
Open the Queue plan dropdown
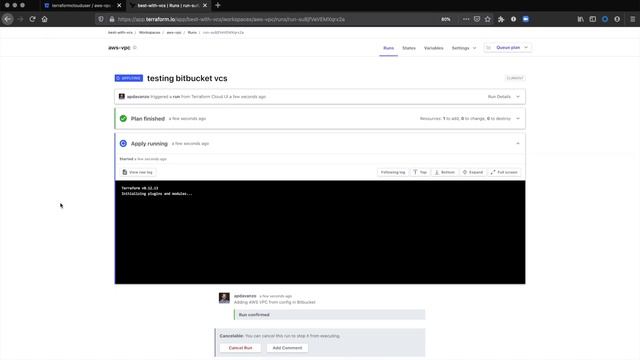508,48
